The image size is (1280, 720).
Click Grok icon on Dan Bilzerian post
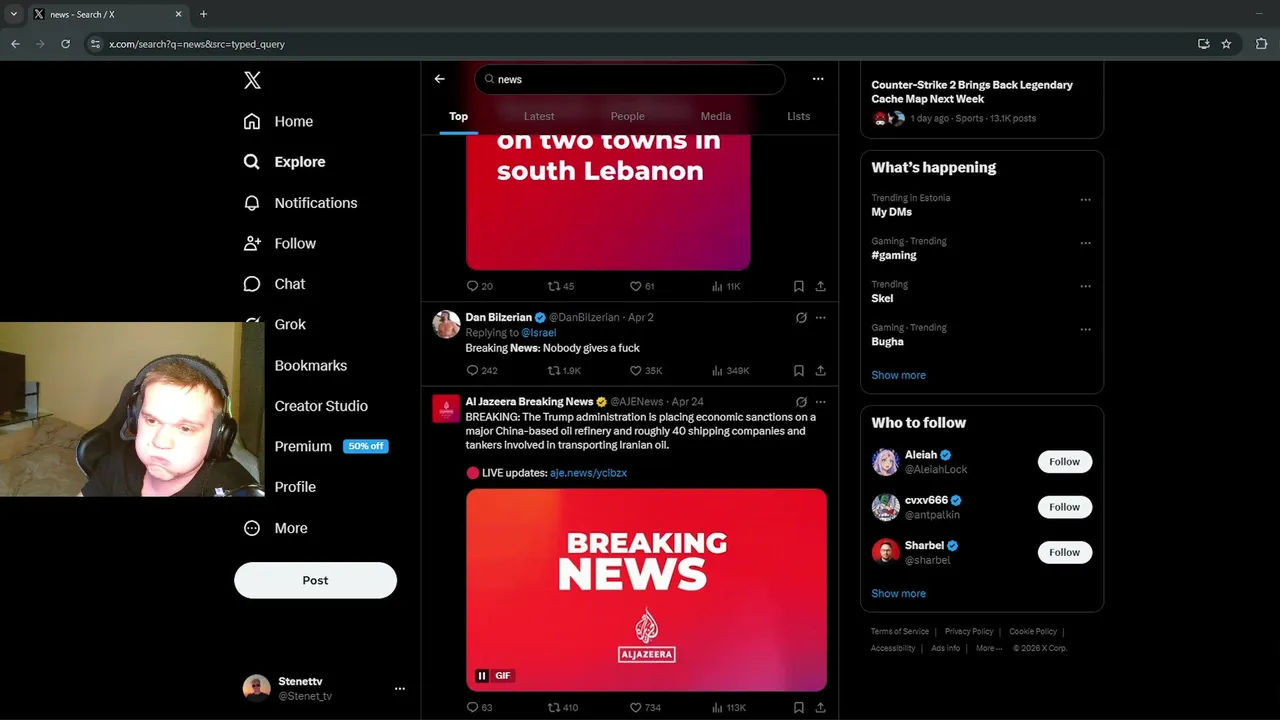pos(801,318)
